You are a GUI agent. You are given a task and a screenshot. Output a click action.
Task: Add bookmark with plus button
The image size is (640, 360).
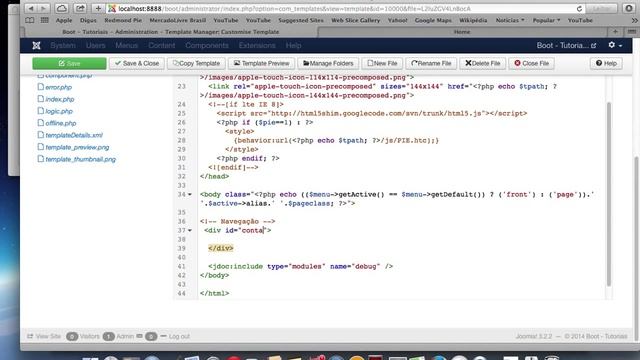[x=98, y=8]
